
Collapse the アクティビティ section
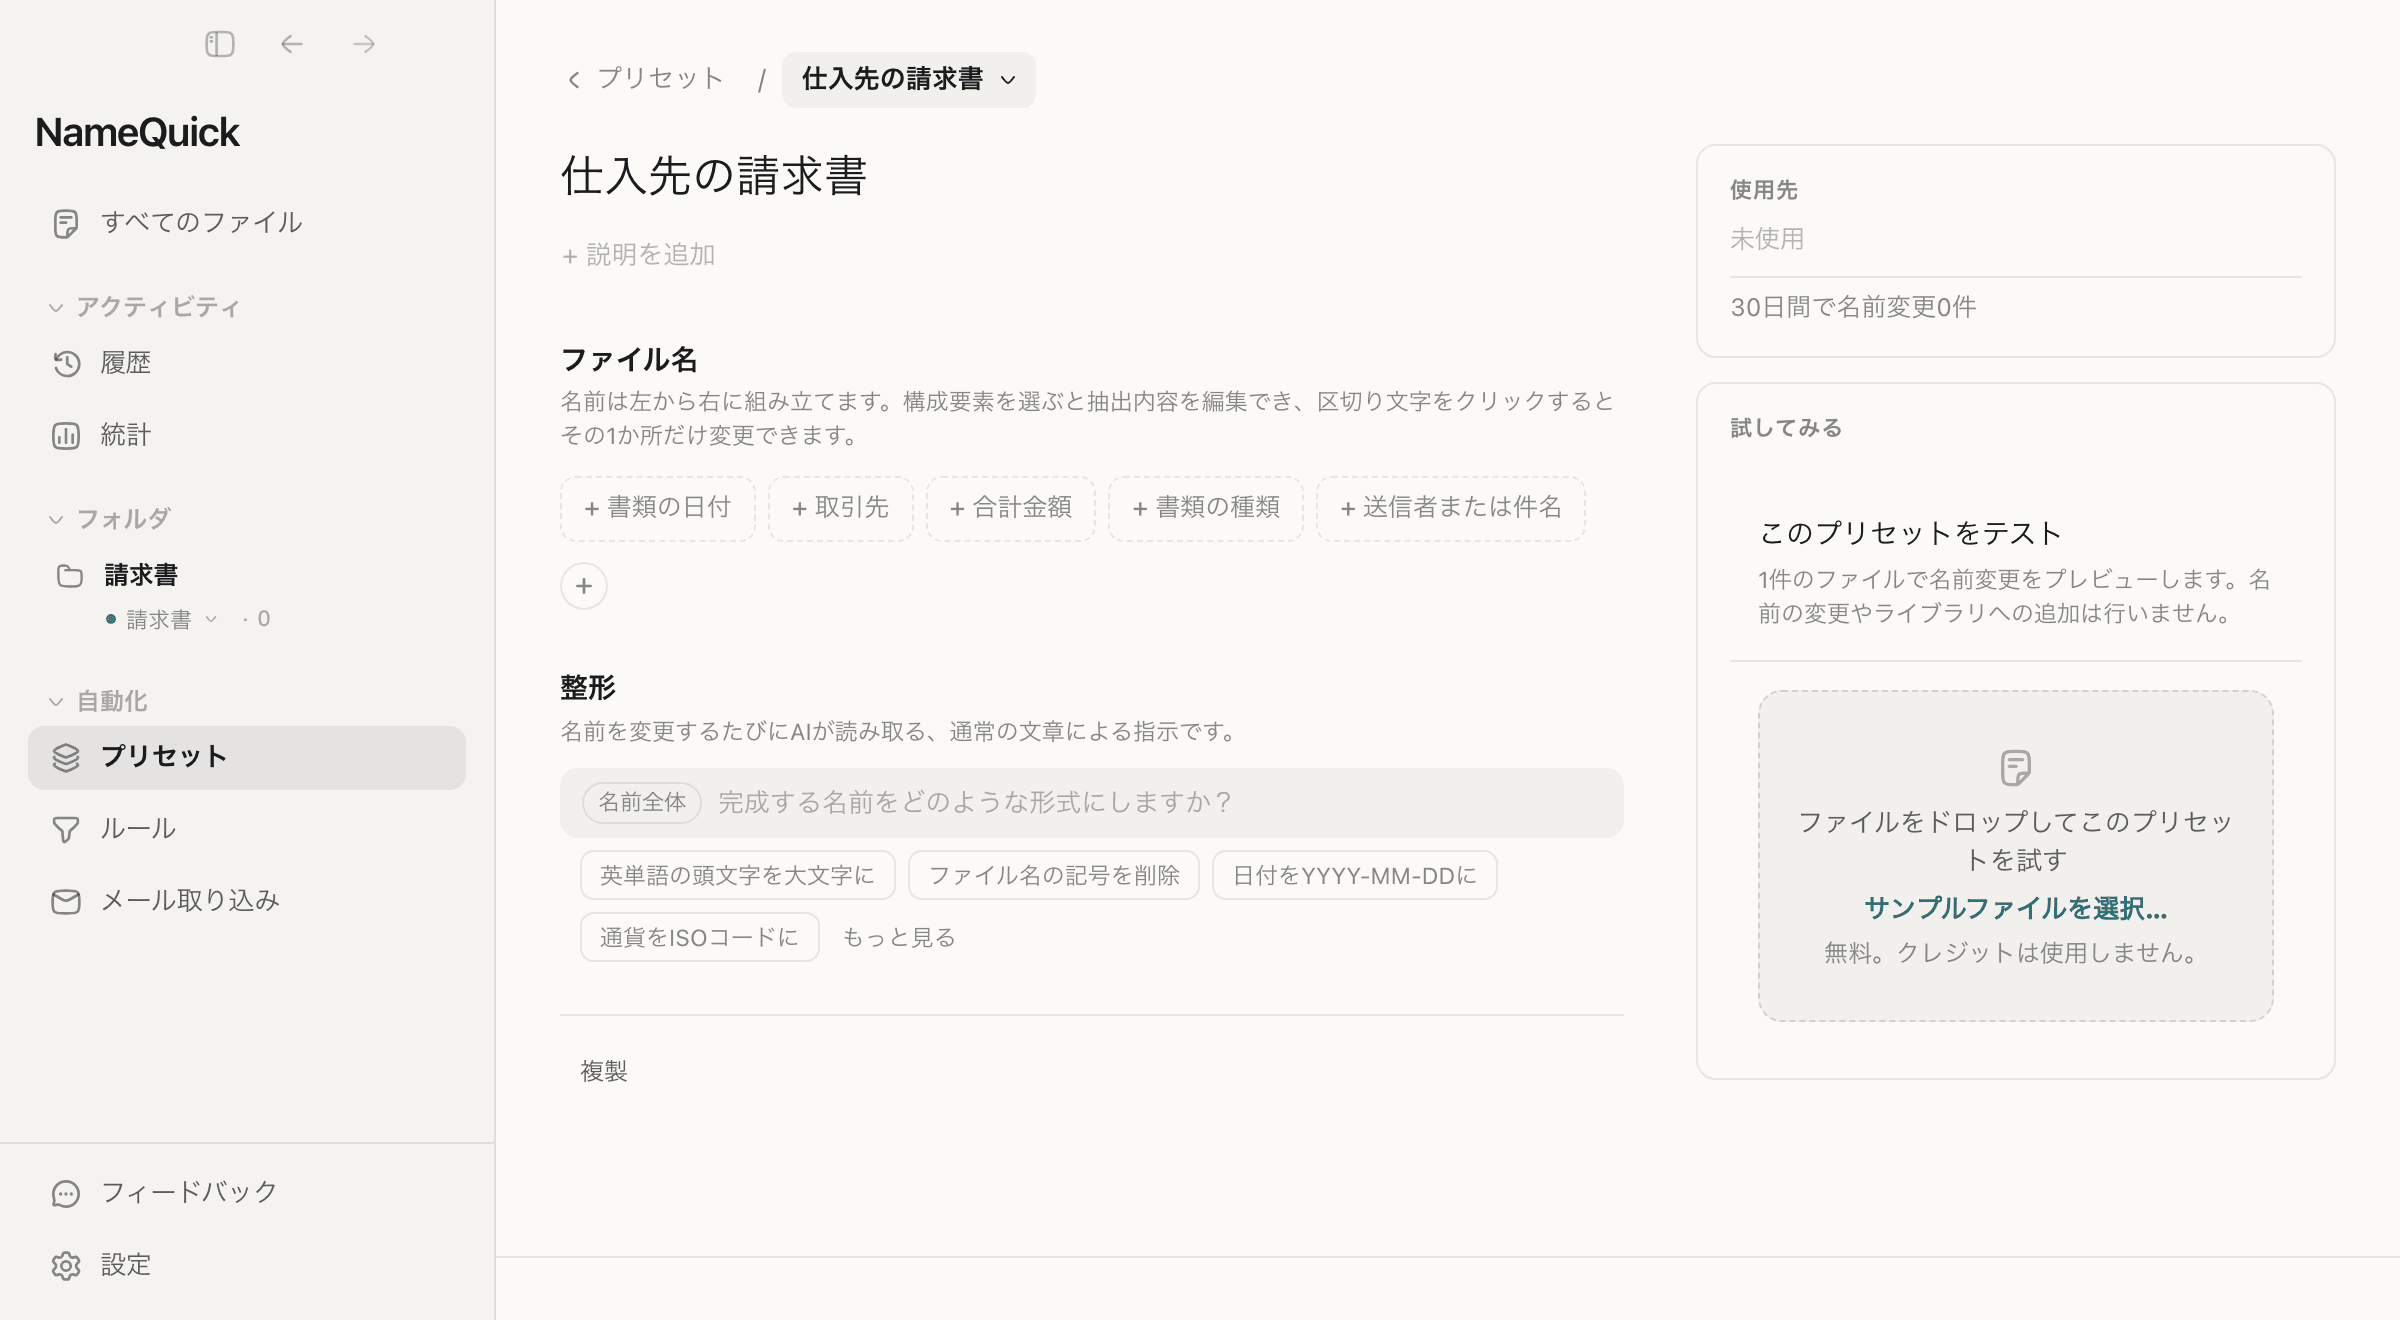click(56, 307)
